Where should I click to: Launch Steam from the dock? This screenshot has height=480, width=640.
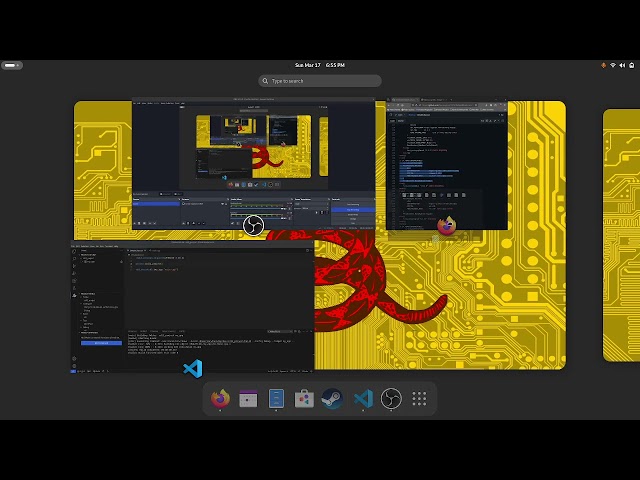[332, 398]
